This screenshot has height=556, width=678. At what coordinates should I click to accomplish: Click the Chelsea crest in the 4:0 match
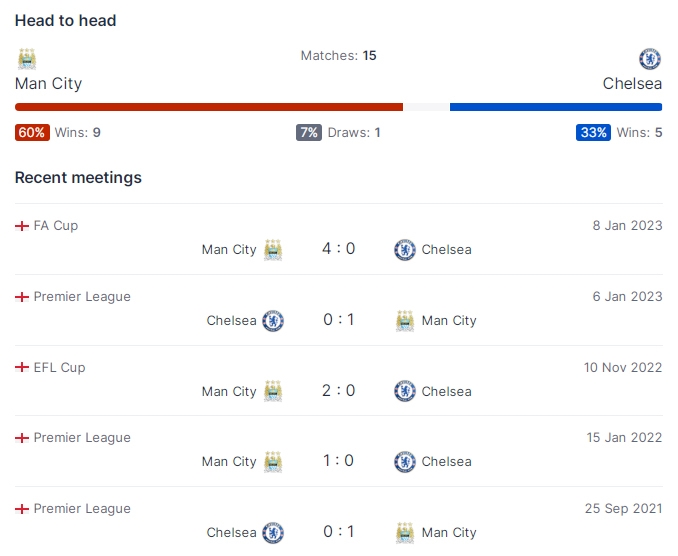pyautogui.click(x=405, y=250)
